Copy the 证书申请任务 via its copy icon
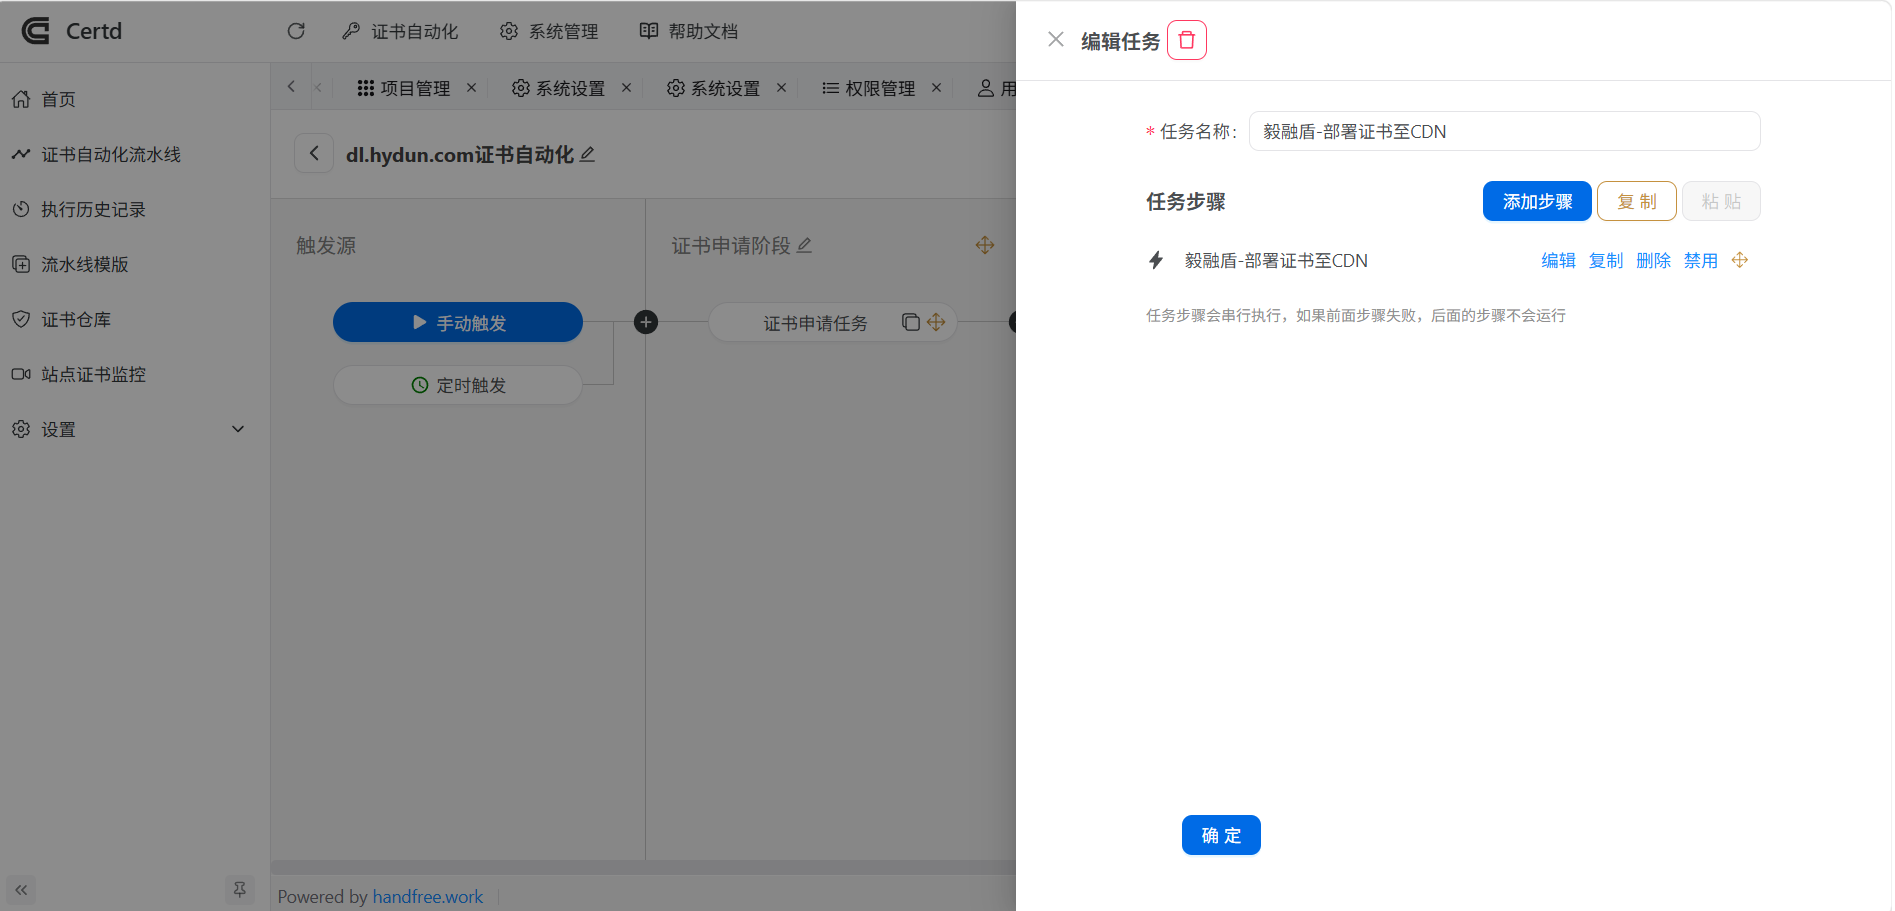 click(x=911, y=322)
